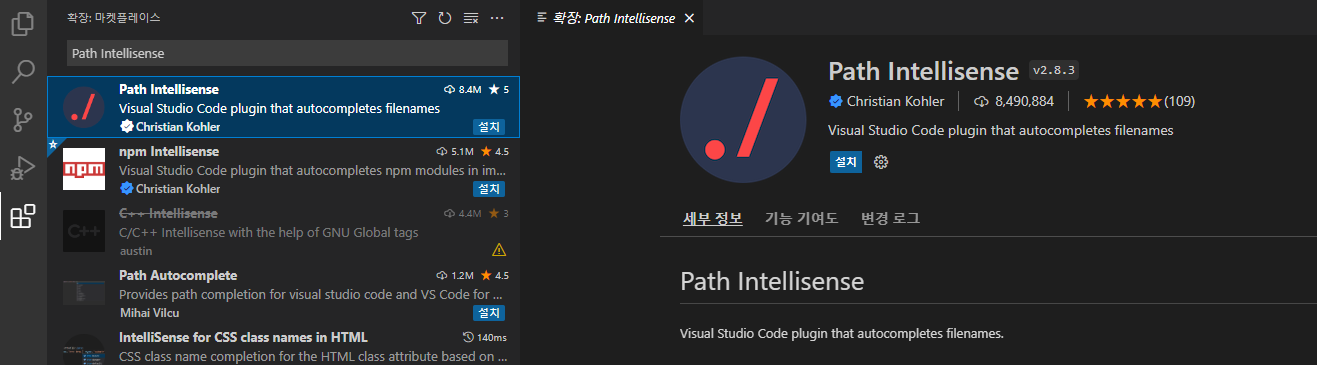The width and height of the screenshot is (1317, 365).
Task: Select the 세부 정보 tab
Action: pyautogui.click(x=713, y=218)
